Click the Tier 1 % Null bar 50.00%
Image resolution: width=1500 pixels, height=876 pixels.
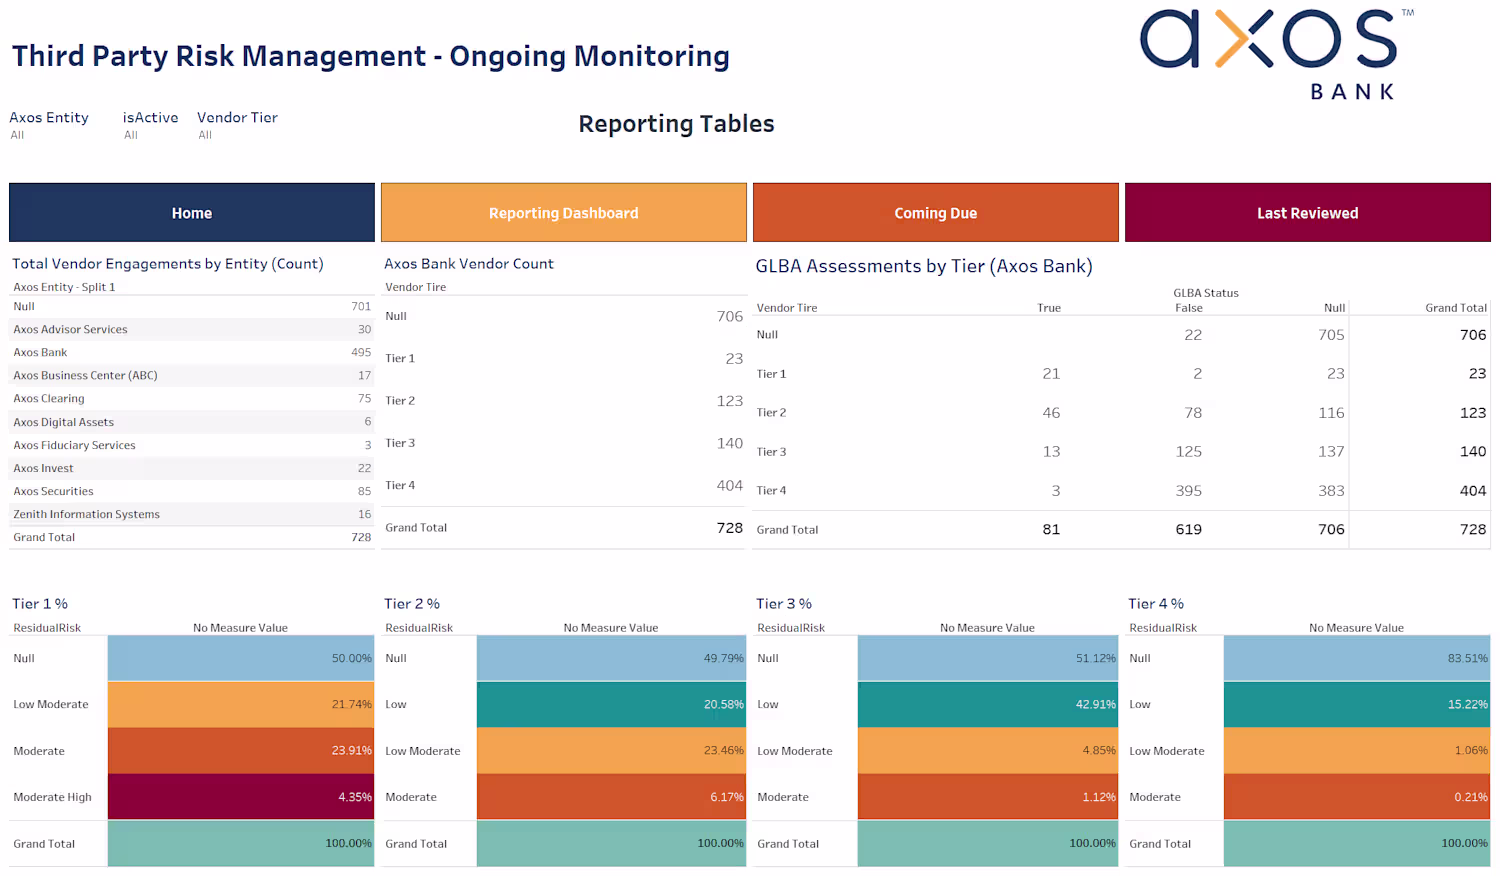(240, 658)
